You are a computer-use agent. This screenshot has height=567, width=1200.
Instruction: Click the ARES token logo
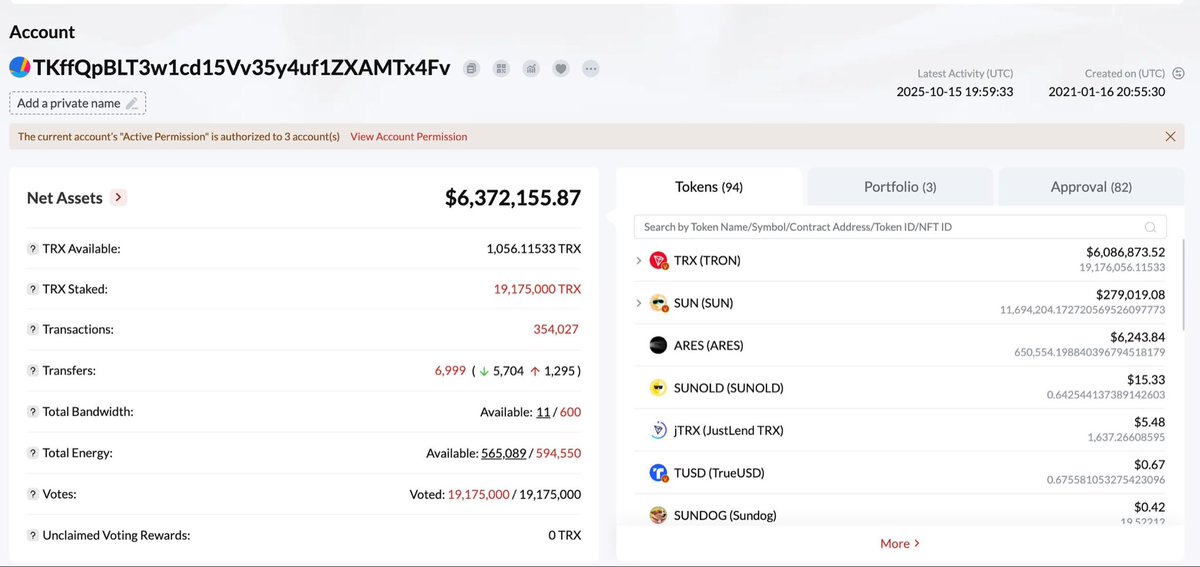pos(658,345)
